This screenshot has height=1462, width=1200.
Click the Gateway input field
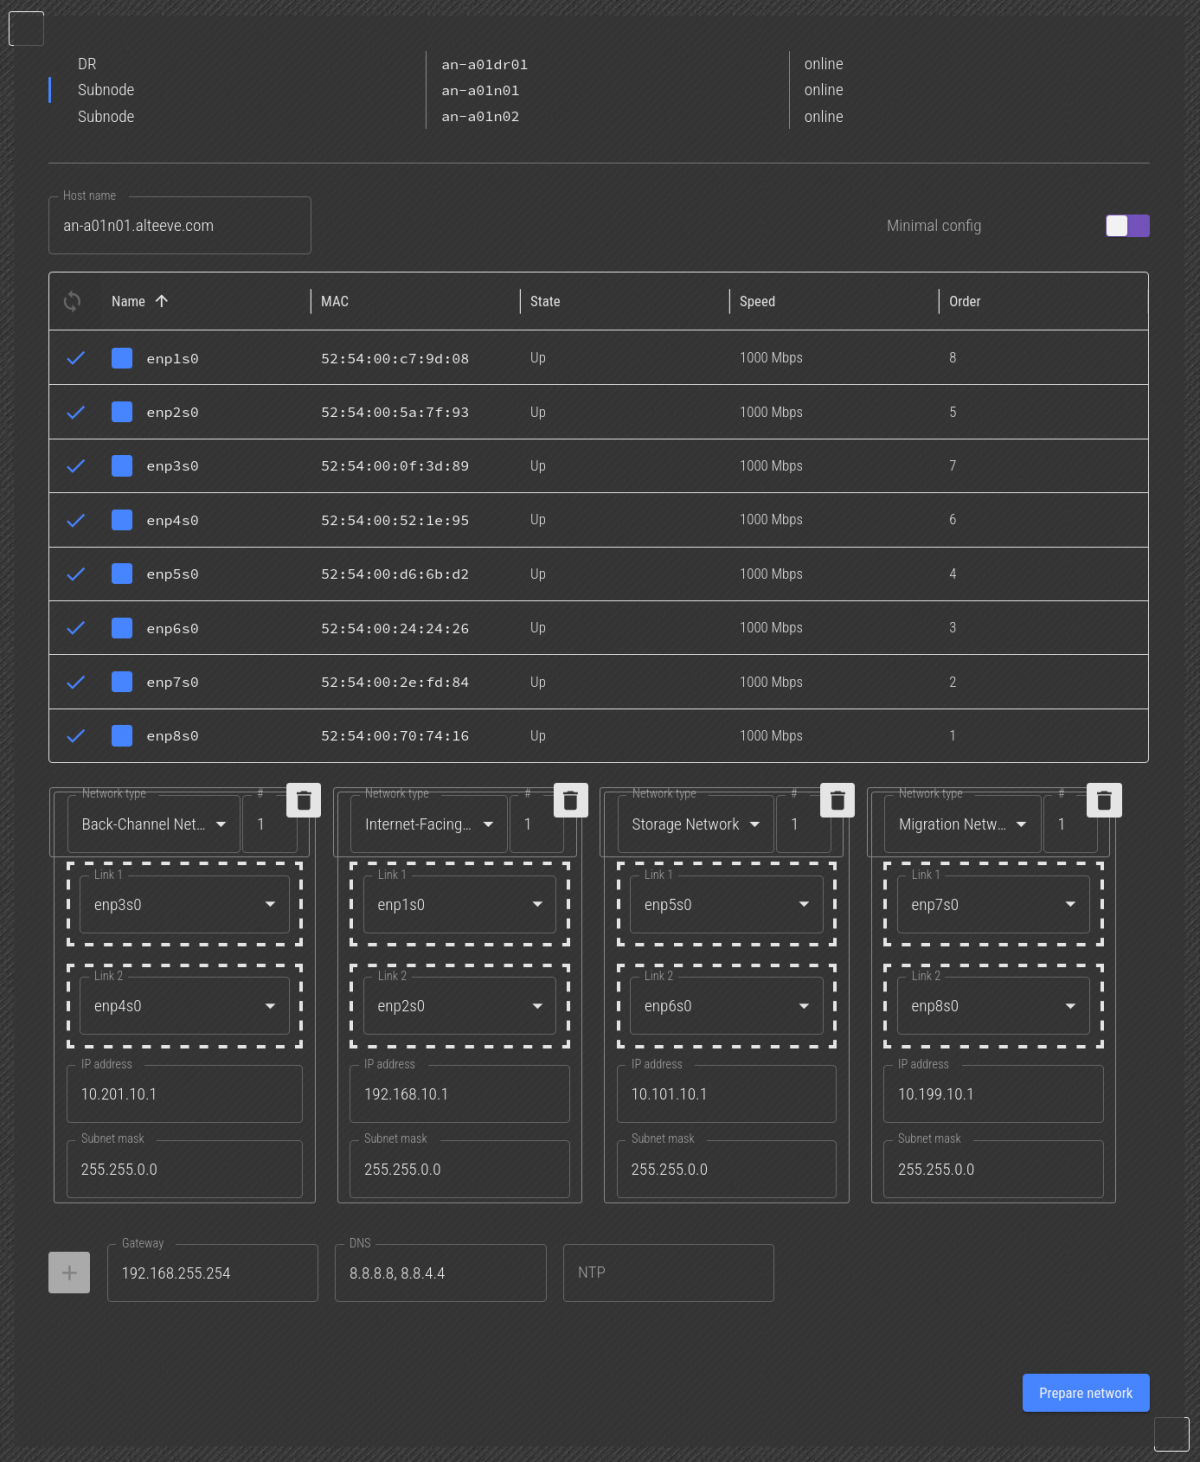pos(212,1273)
